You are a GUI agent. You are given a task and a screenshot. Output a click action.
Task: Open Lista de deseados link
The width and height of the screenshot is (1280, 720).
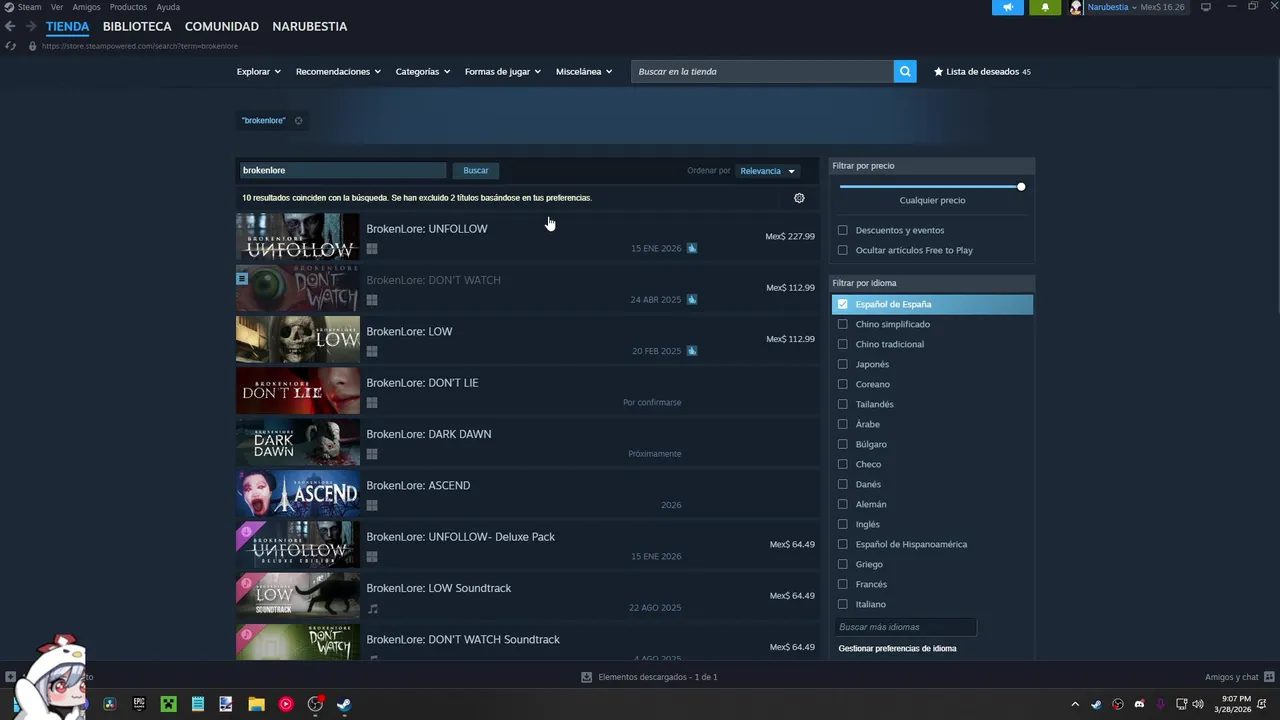pos(982,72)
